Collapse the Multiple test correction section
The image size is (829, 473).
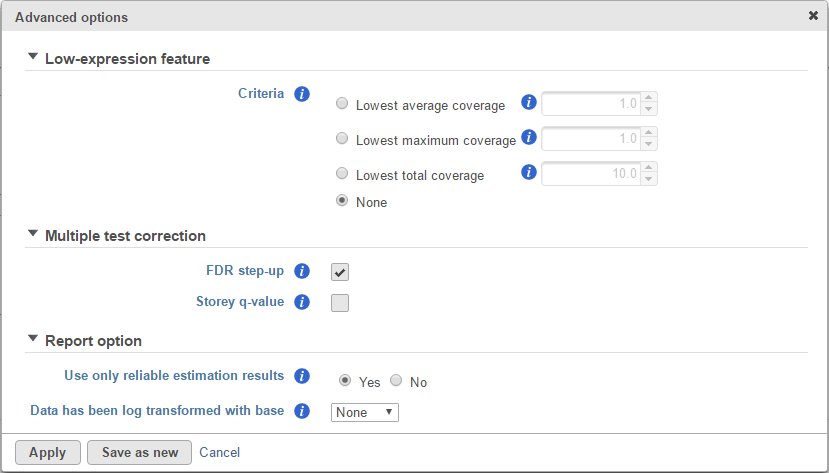(x=33, y=233)
